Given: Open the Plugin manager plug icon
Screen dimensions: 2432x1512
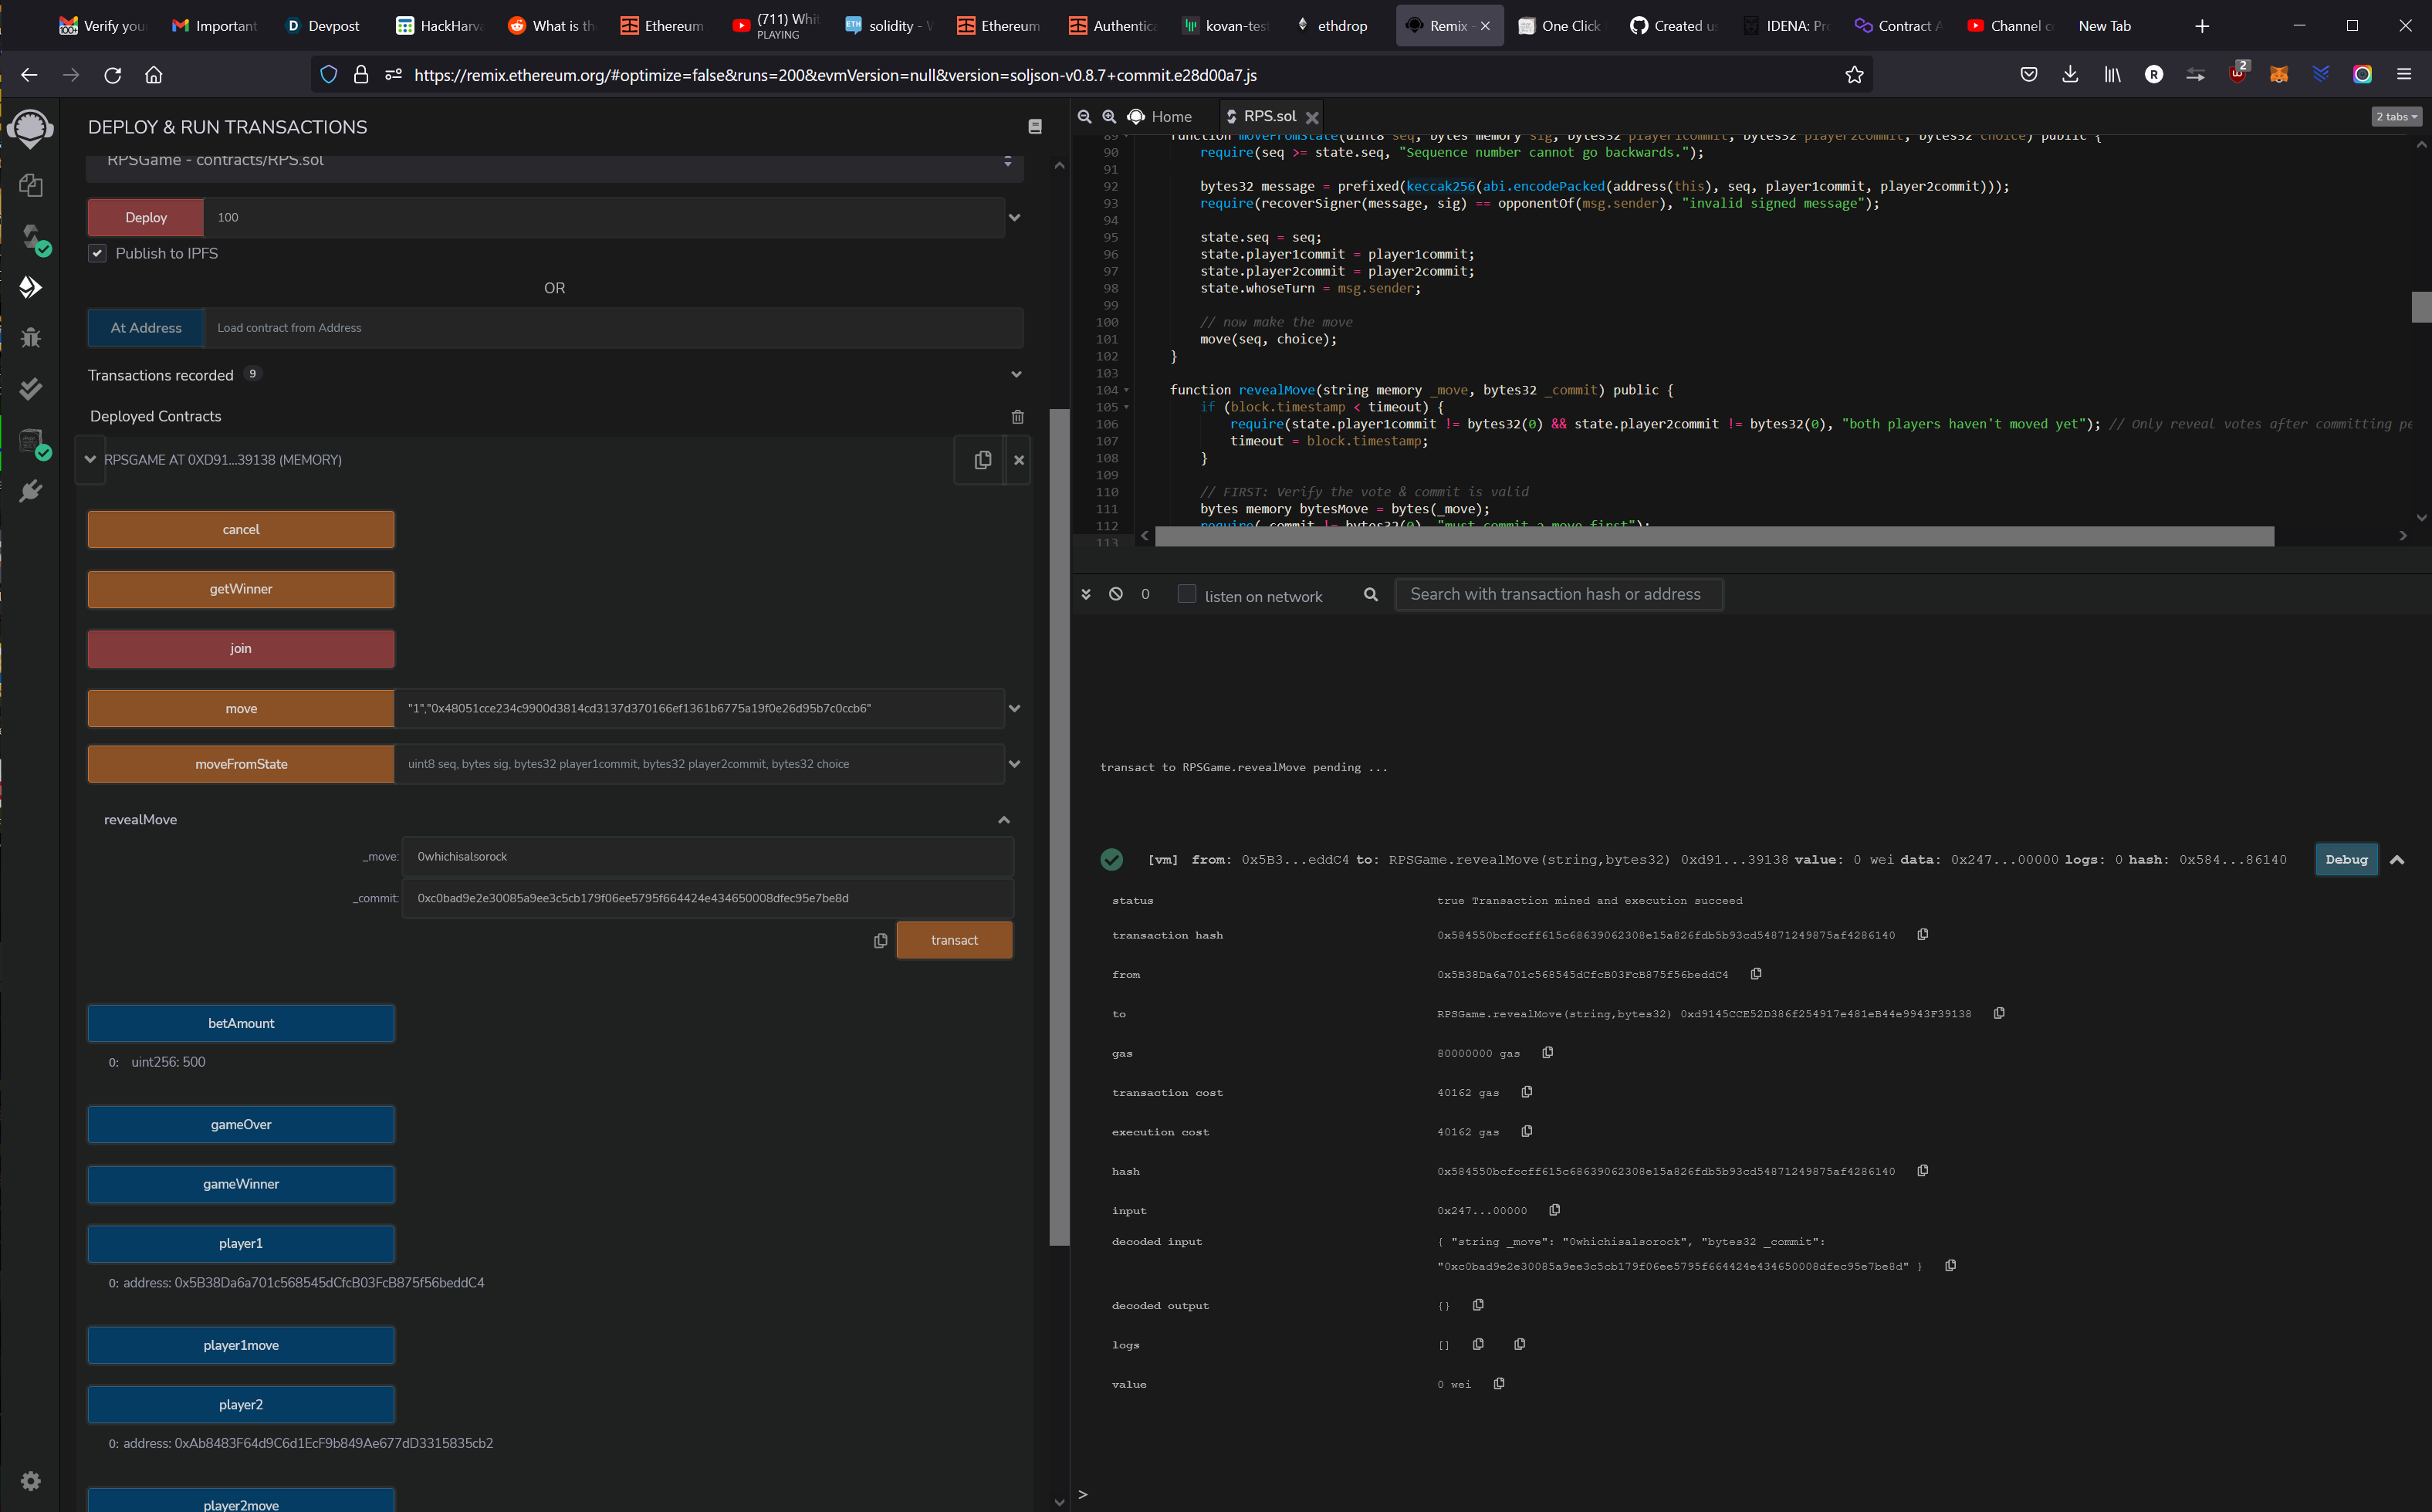Looking at the screenshot, I should pos(31,491).
